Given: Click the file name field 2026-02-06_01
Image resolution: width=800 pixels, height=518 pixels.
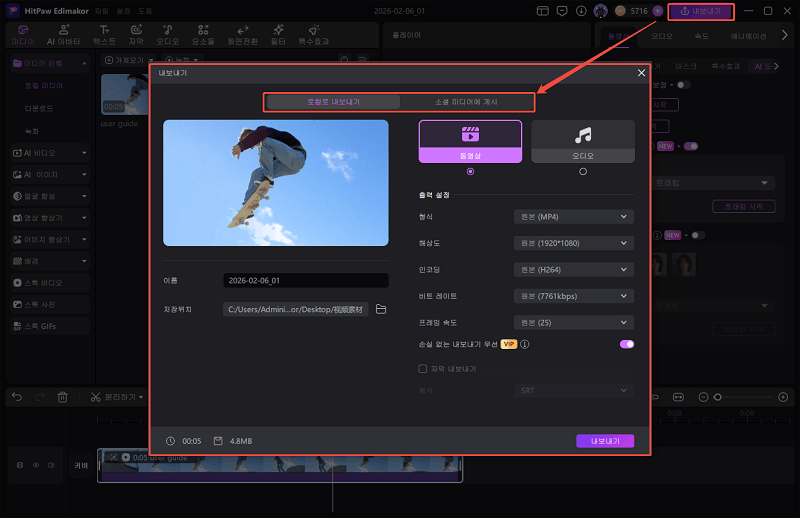Looking at the screenshot, I should point(305,281).
